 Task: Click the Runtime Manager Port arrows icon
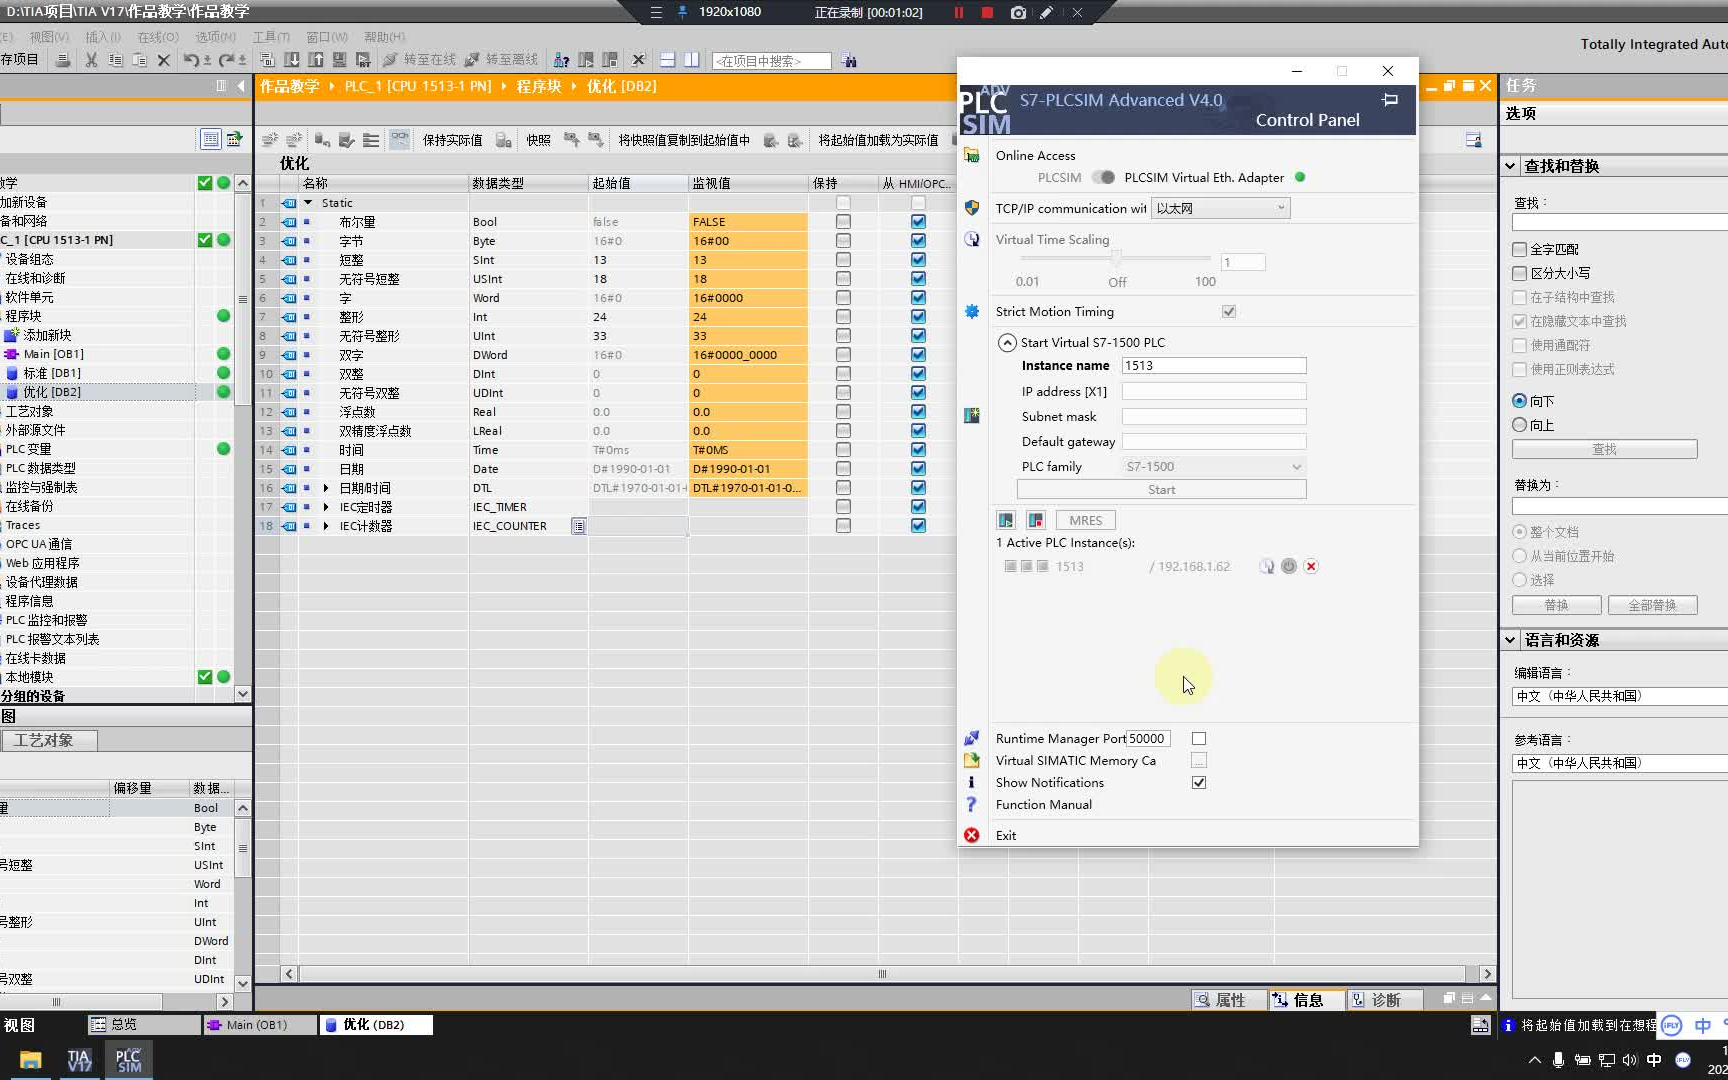pos(971,738)
